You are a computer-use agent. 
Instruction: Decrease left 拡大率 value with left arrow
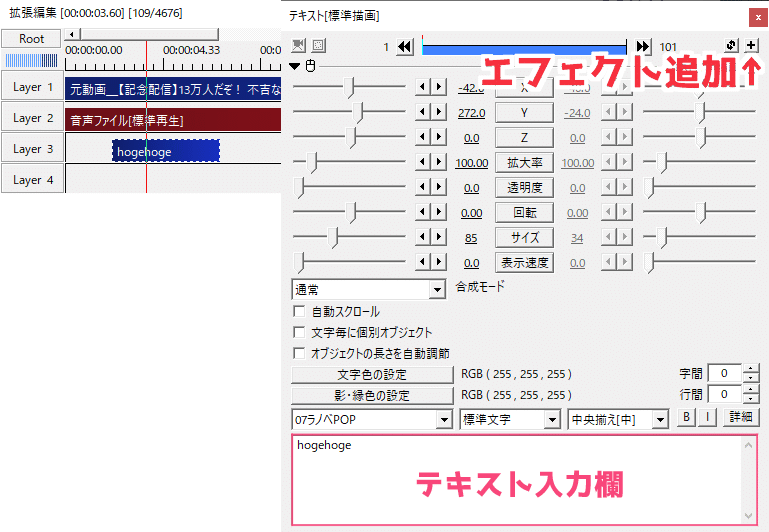pyautogui.click(x=422, y=162)
